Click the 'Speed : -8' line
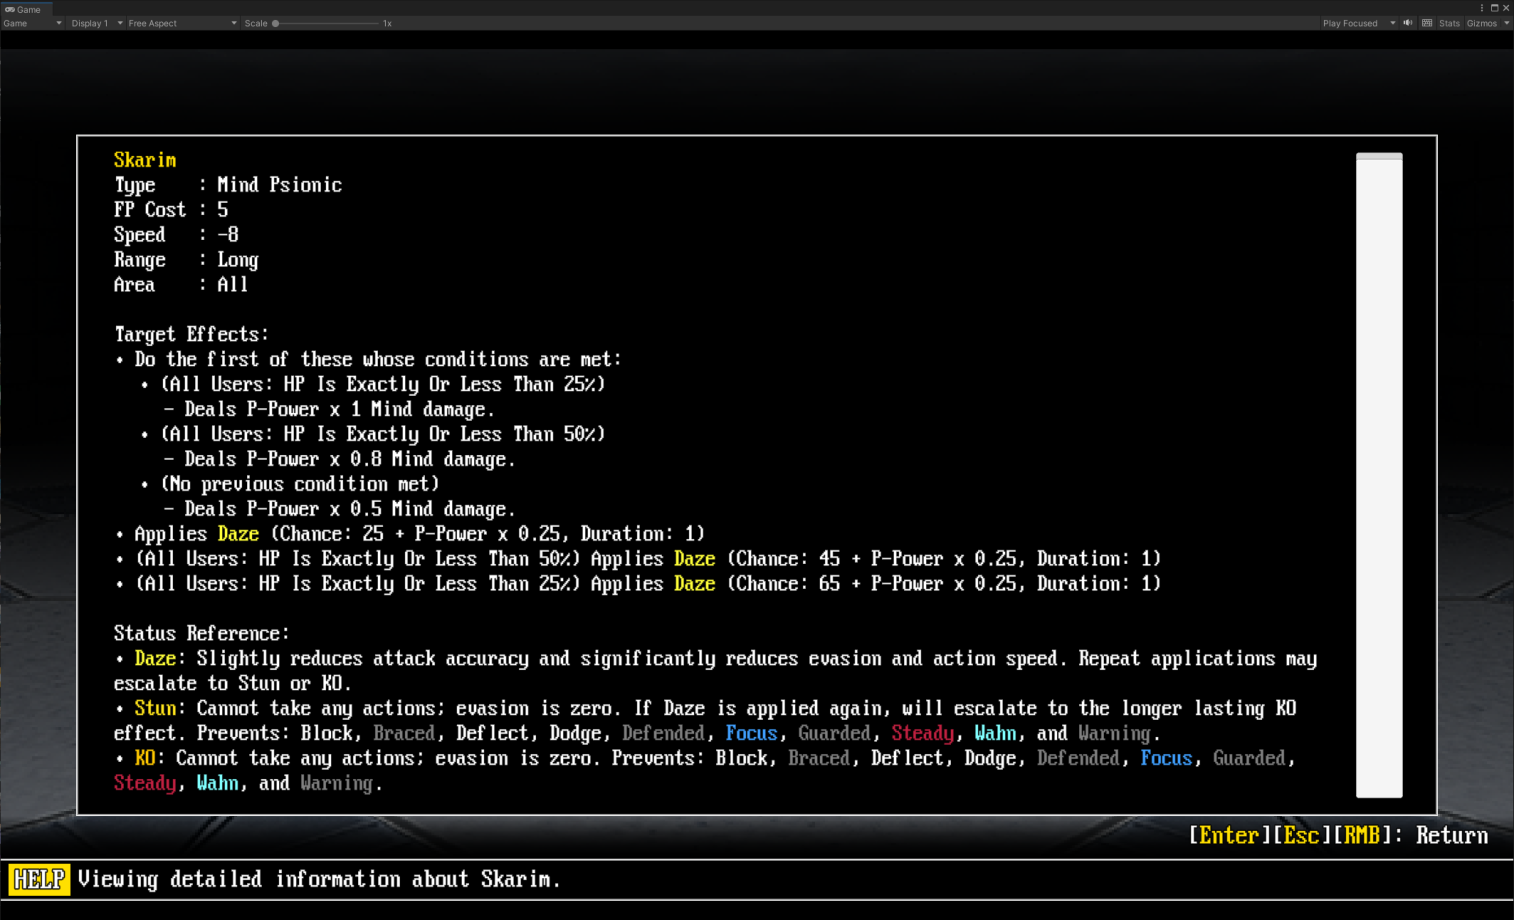 tap(176, 235)
